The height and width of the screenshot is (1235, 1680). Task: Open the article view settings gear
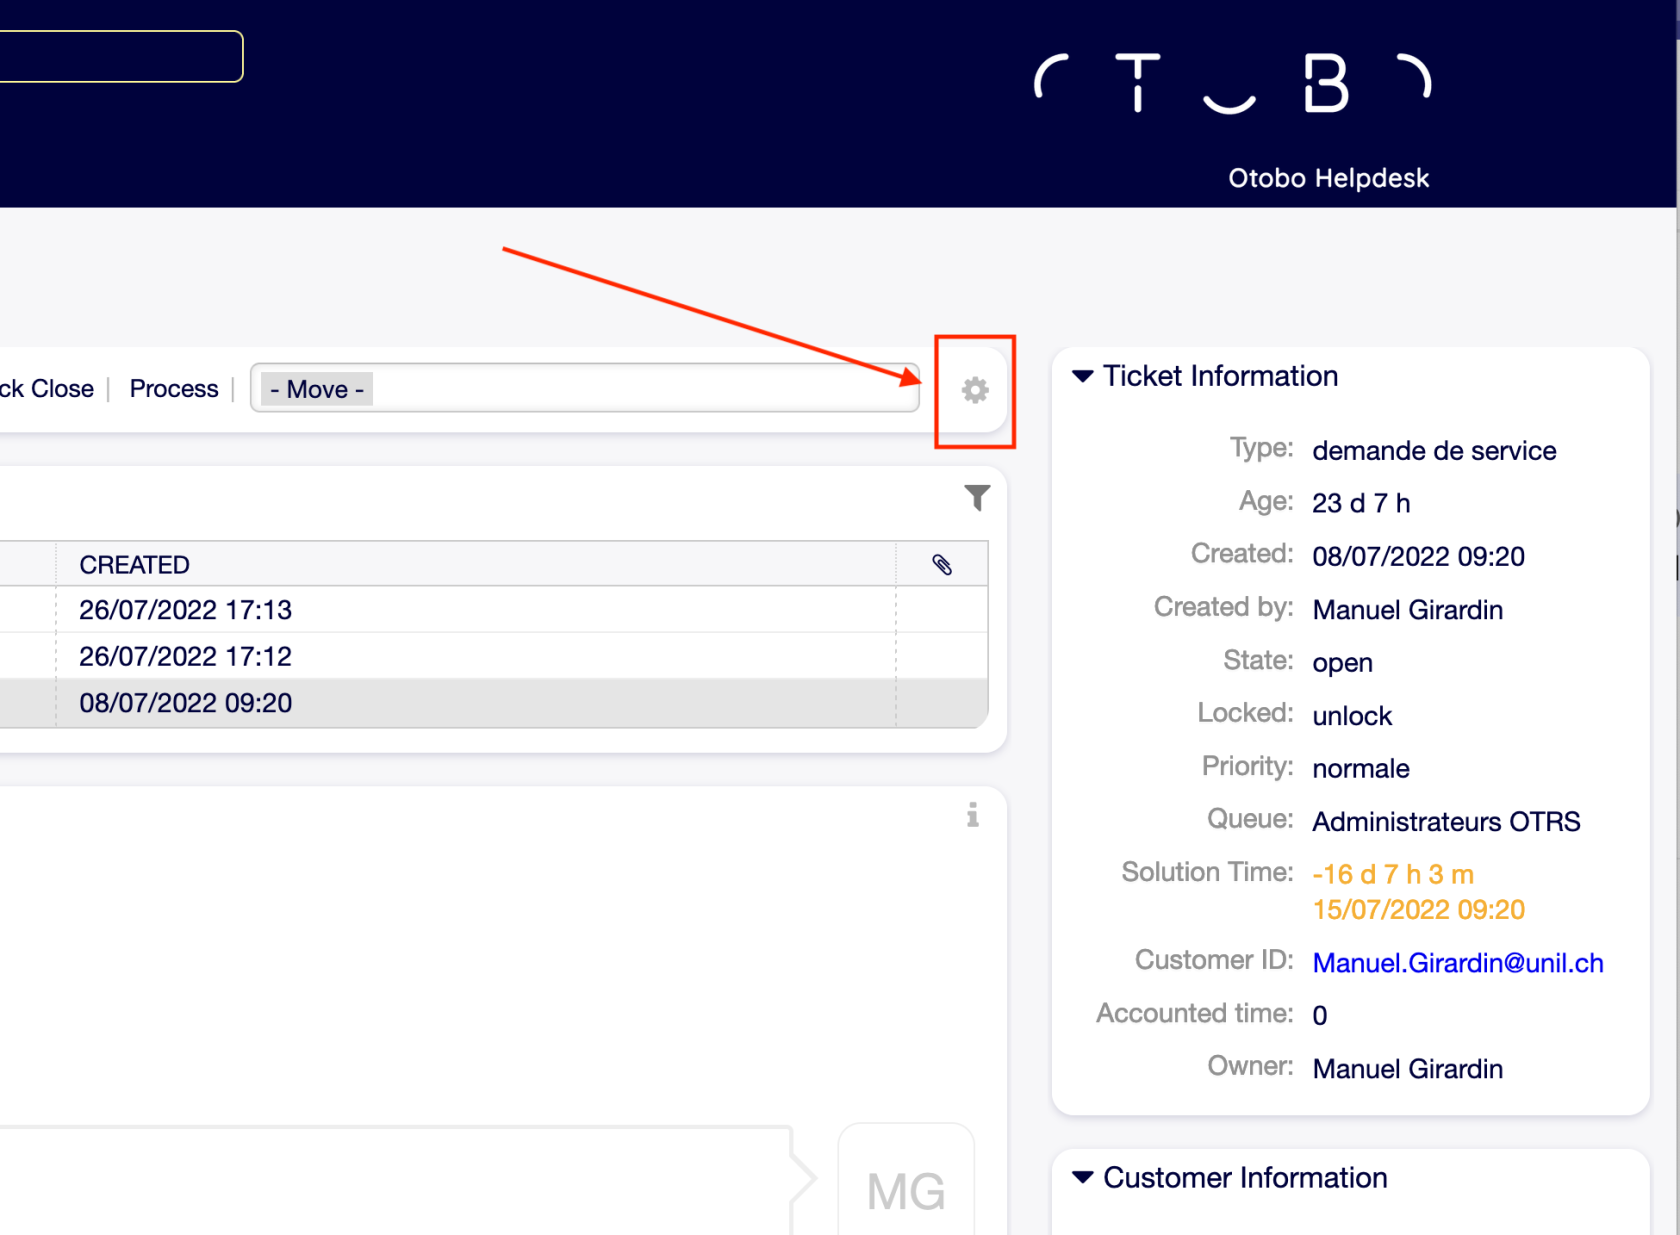(975, 390)
